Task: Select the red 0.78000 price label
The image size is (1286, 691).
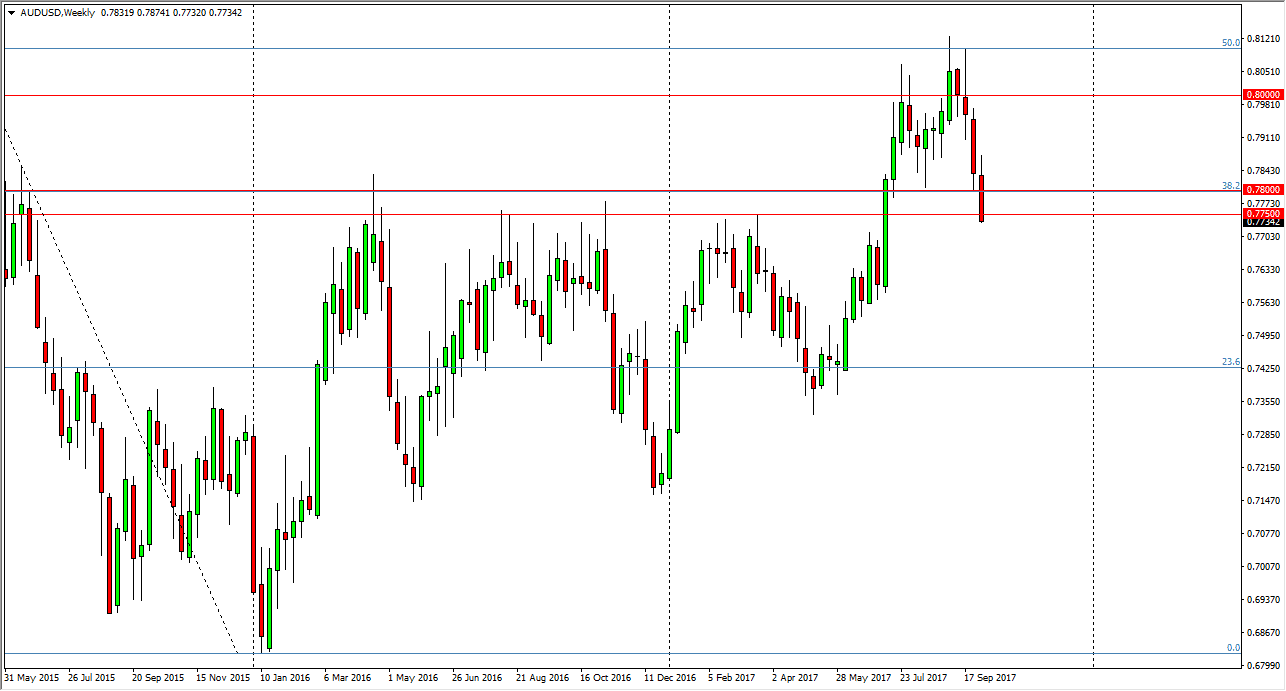Action: pyautogui.click(x=1262, y=189)
